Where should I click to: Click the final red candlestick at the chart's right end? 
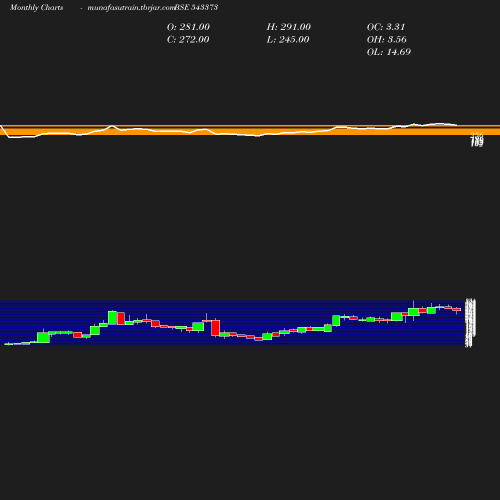point(457,310)
